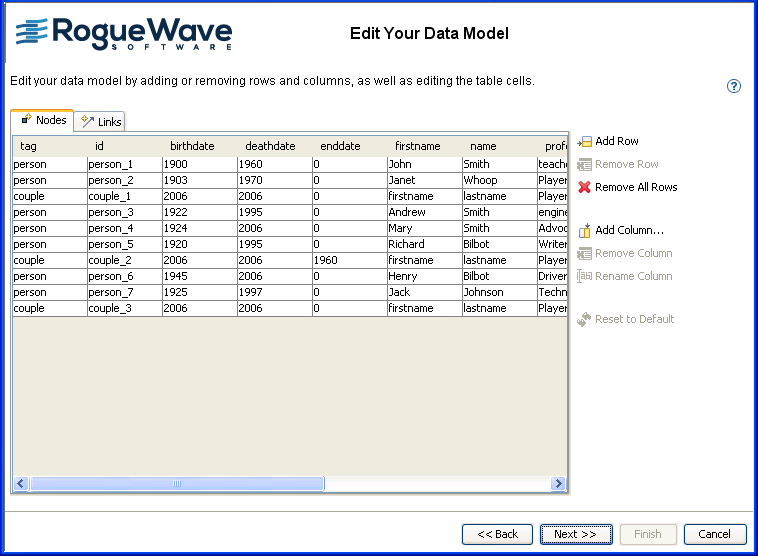Click the red Remove All Rows icon
Image resolution: width=758 pixels, height=556 pixels.
pyautogui.click(x=585, y=187)
